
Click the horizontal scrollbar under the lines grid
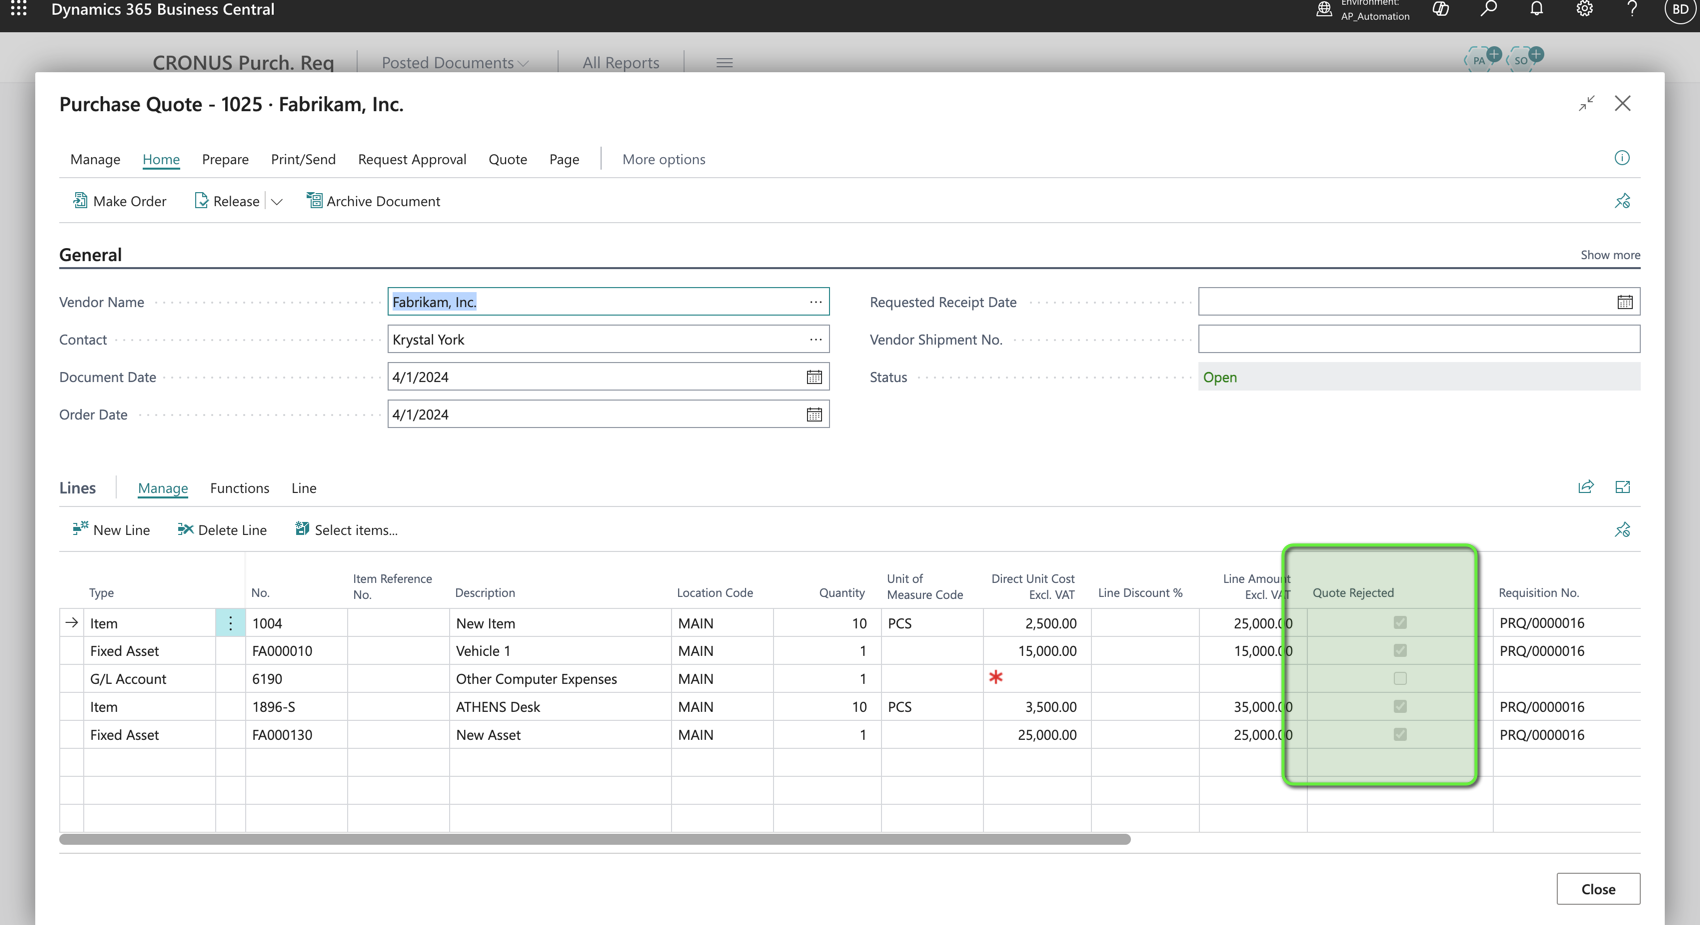(x=594, y=840)
